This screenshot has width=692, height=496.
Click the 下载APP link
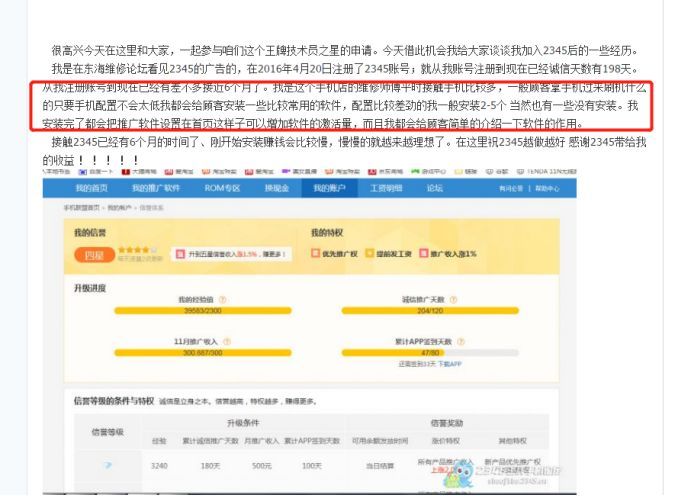(450, 364)
